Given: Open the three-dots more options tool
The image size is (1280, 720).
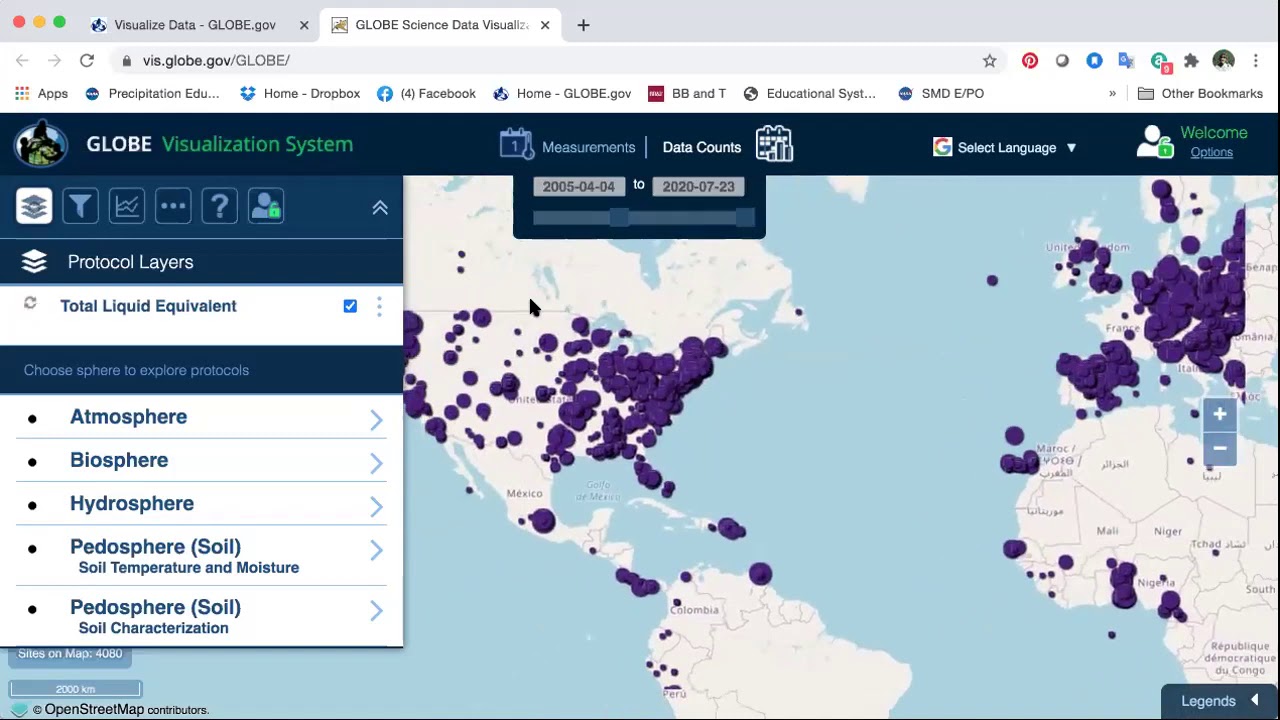Looking at the screenshot, I should (173, 207).
